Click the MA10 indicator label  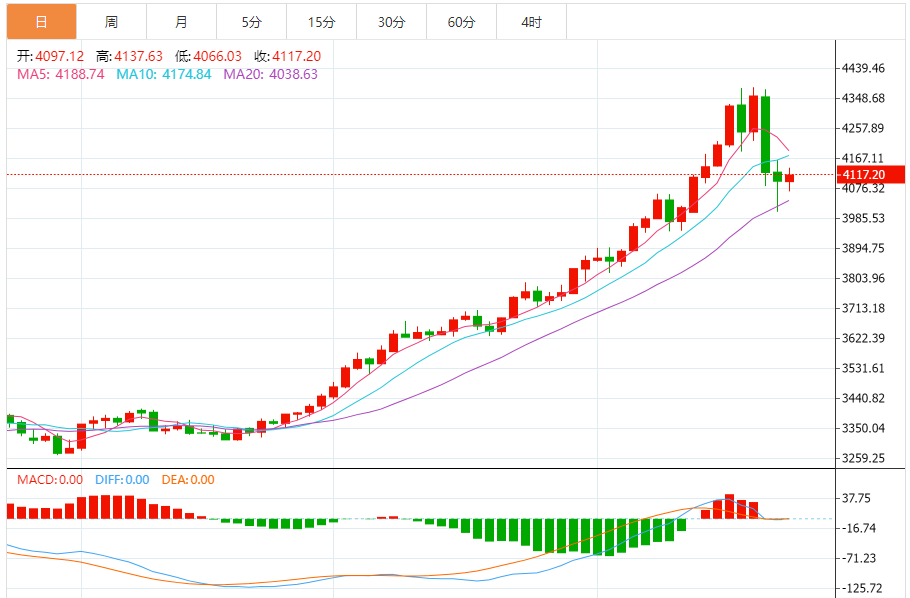[164, 74]
